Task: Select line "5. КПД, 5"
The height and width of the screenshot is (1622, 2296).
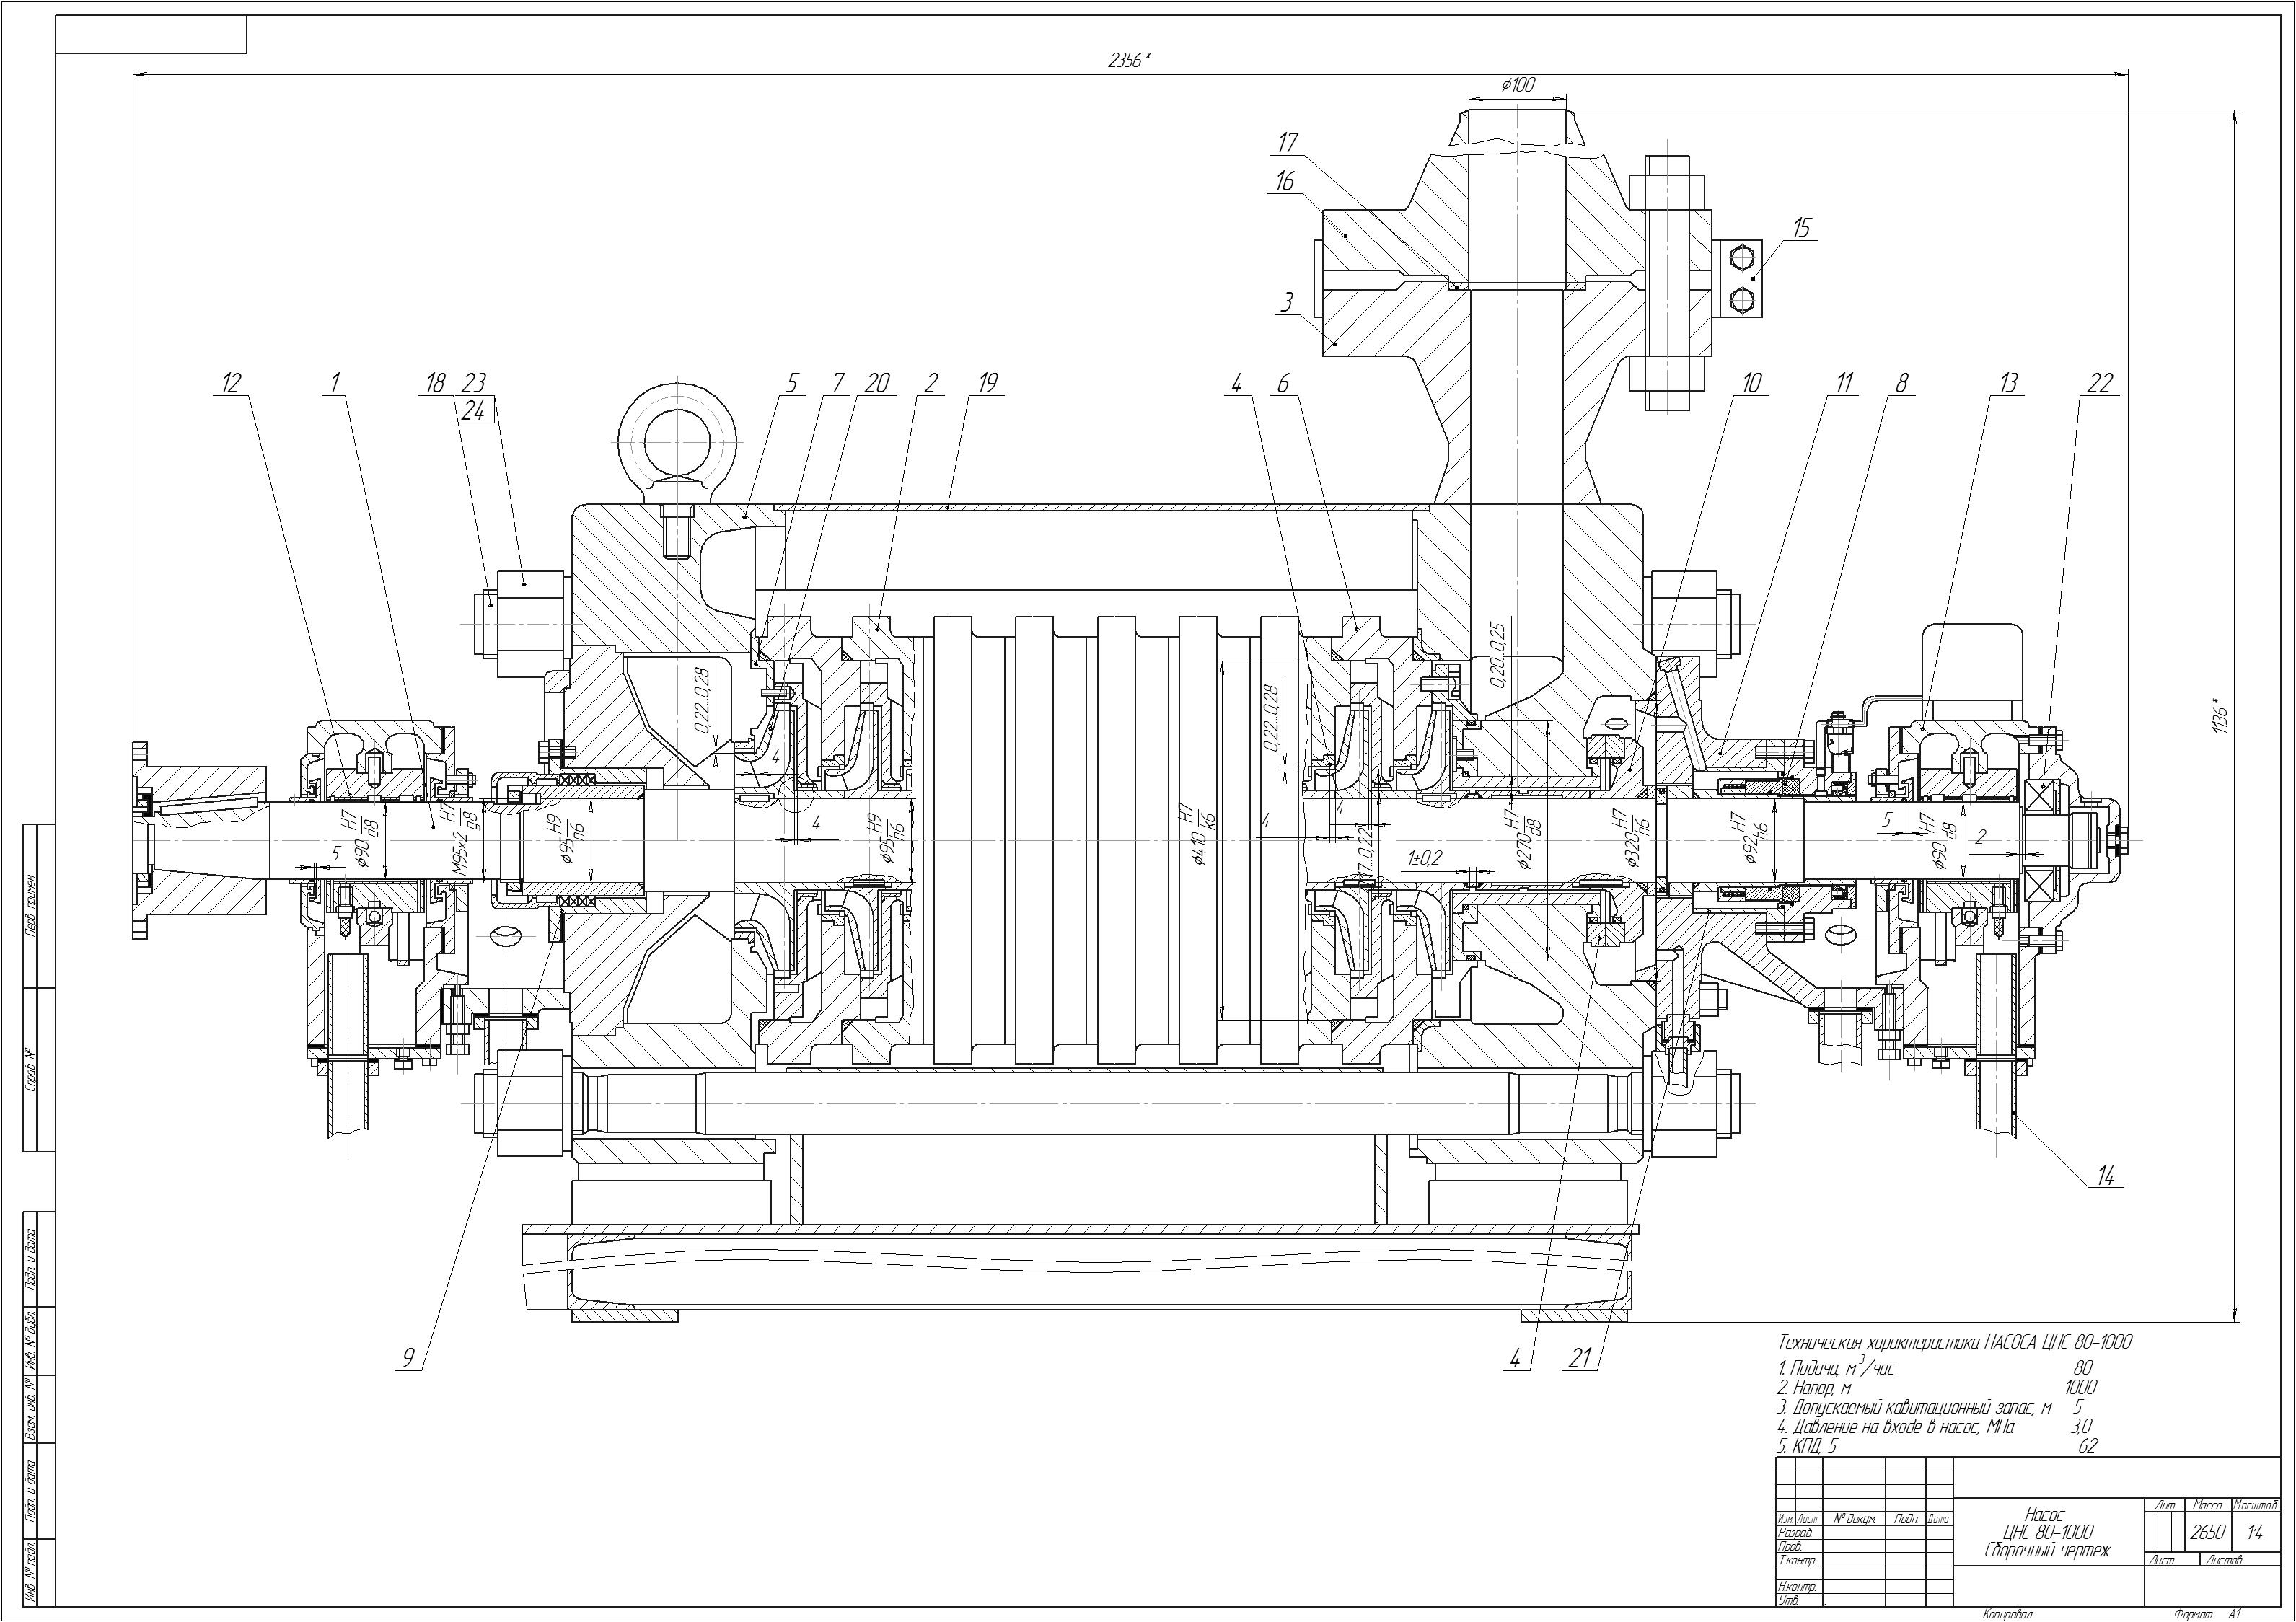Action: click(x=1807, y=1446)
